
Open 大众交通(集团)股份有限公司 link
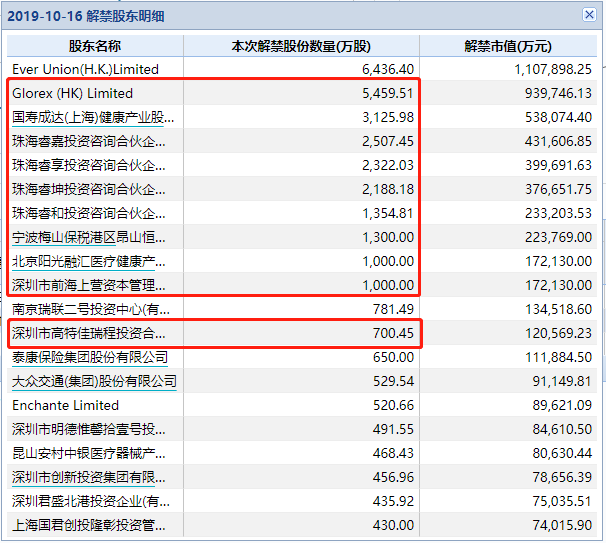click(94, 381)
